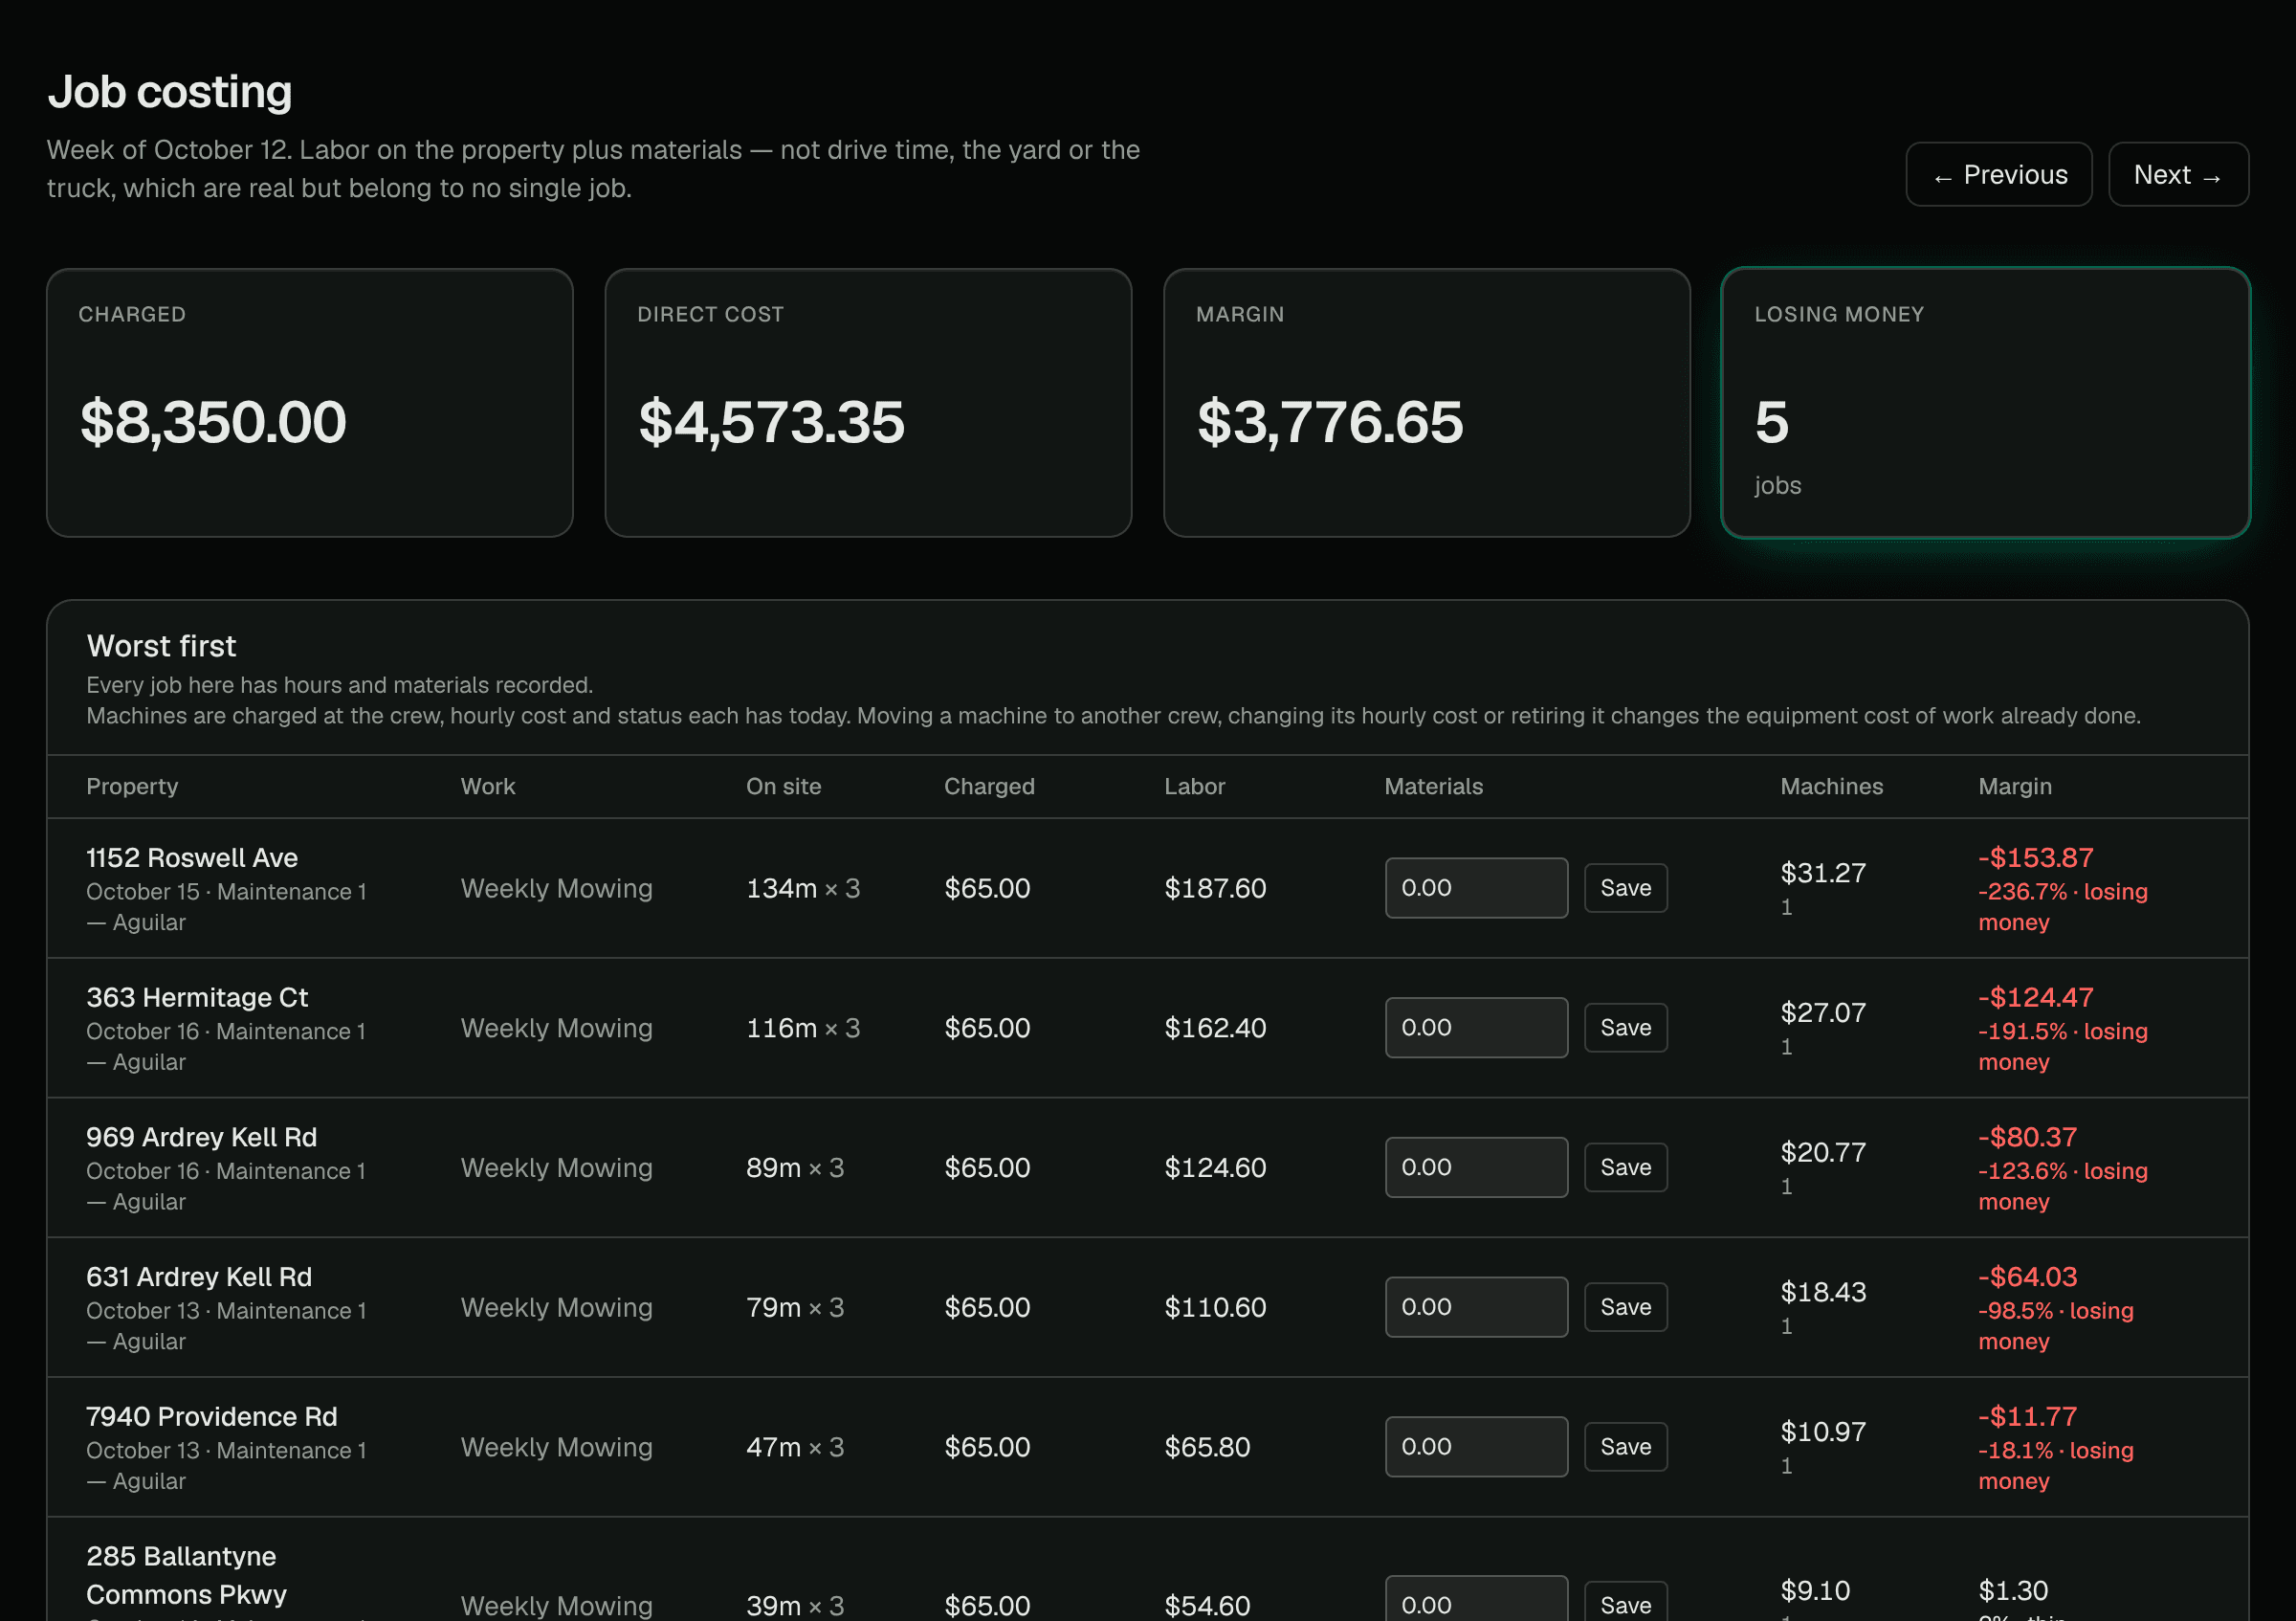Focus materials field for 969 Ardrey Kell Rd
Image resolution: width=2296 pixels, height=1621 pixels.
[x=1476, y=1167]
